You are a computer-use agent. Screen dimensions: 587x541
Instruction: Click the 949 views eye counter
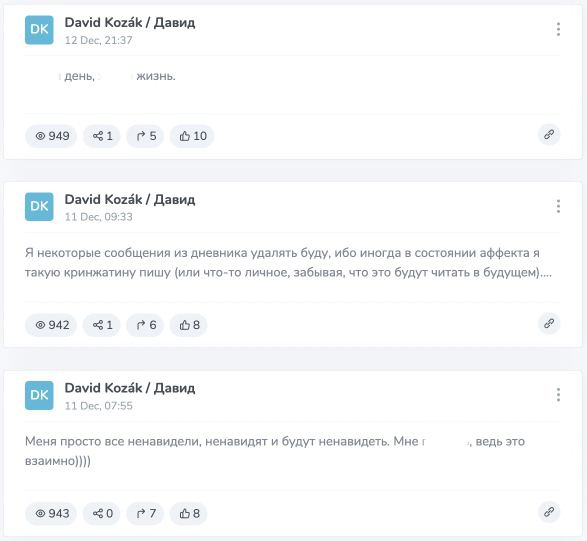tap(51, 136)
